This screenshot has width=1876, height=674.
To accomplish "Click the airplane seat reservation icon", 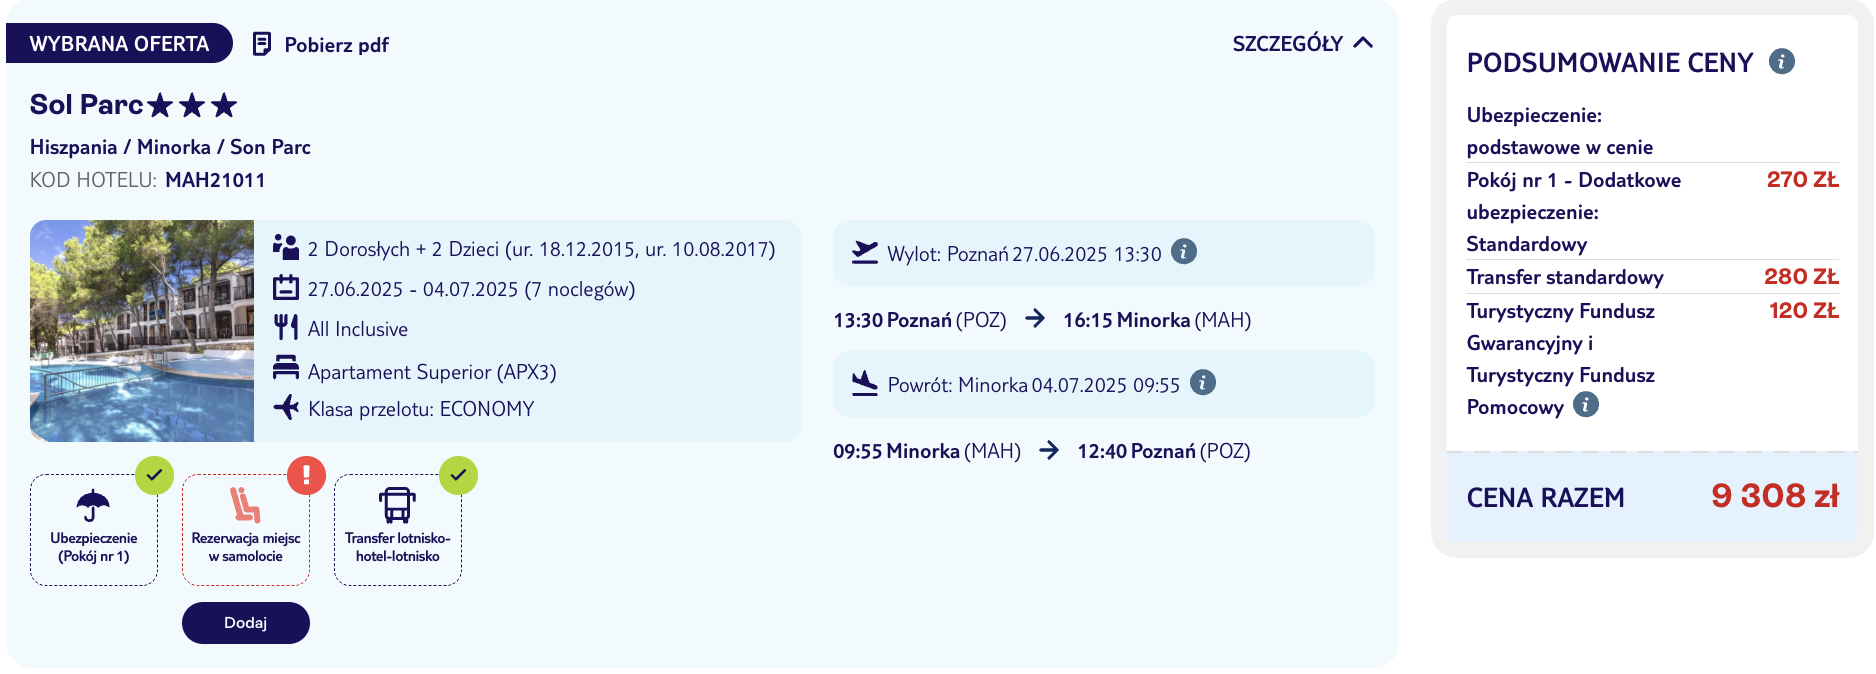I will pos(245,504).
